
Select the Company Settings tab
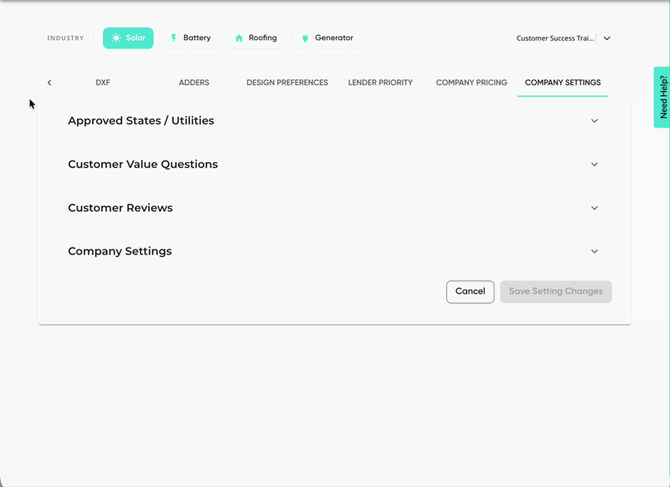click(x=563, y=82)
